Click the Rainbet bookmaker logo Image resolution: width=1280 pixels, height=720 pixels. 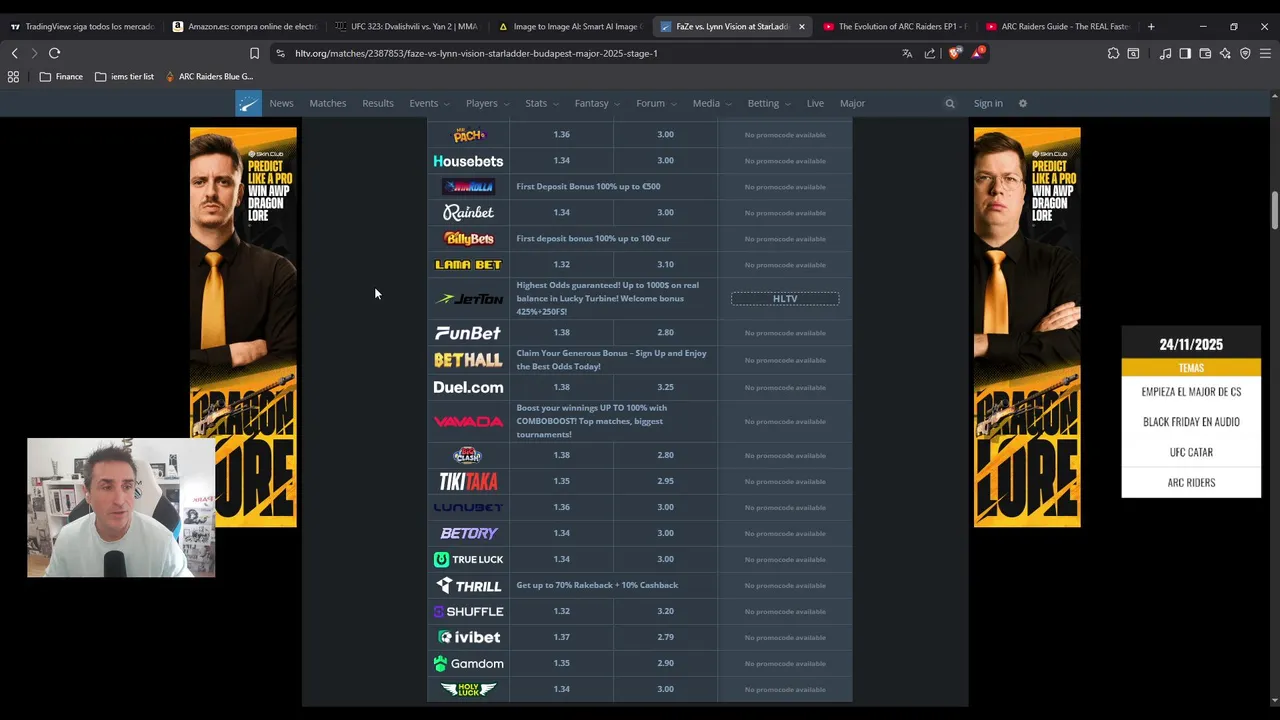pos(468,212)
